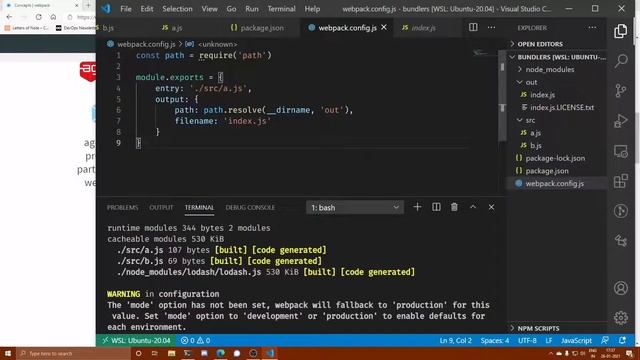The width and height of the screenshot is (640, 360).
Task: Open the Extensions view
Action: point(620,181)
